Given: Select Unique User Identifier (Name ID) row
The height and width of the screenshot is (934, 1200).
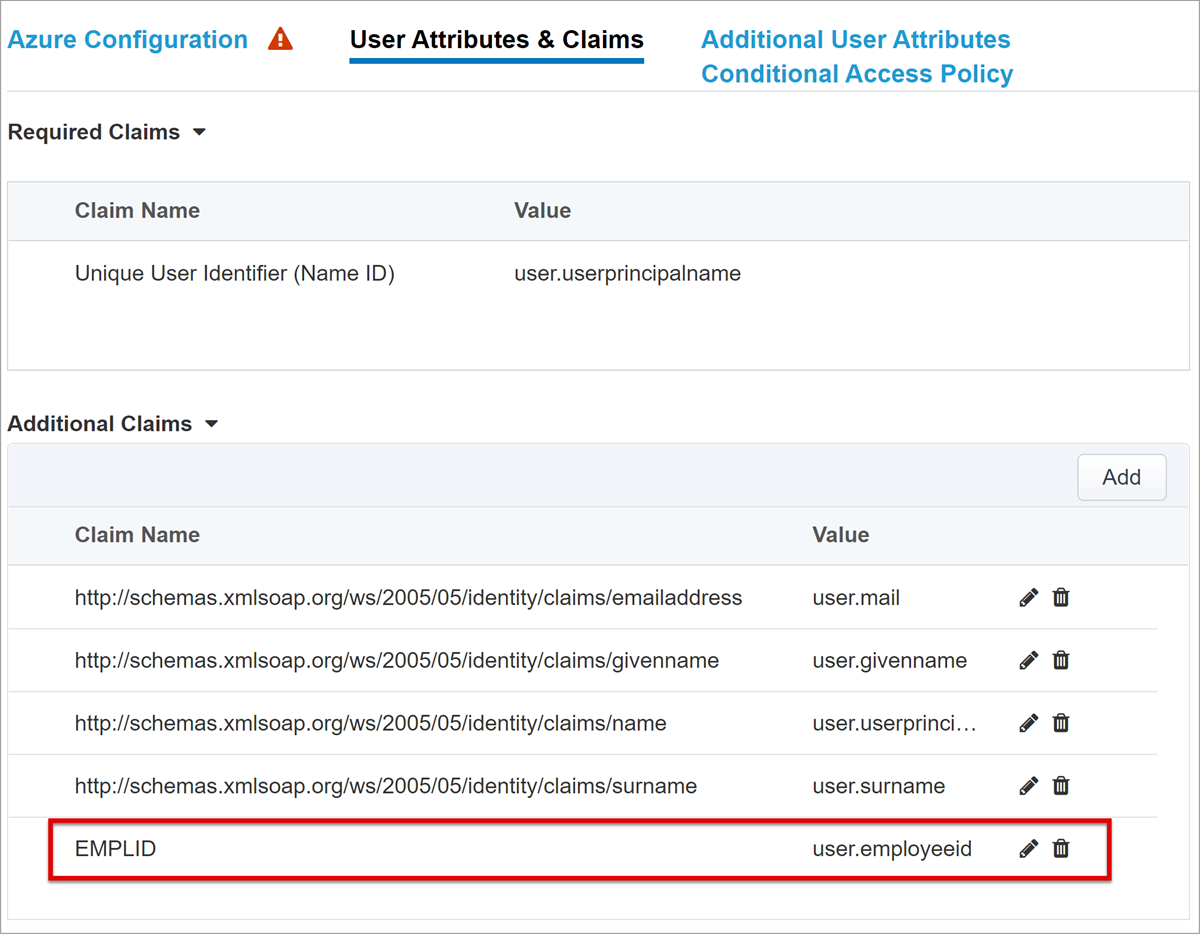Looking at the screenshot, I should (600, 273).
